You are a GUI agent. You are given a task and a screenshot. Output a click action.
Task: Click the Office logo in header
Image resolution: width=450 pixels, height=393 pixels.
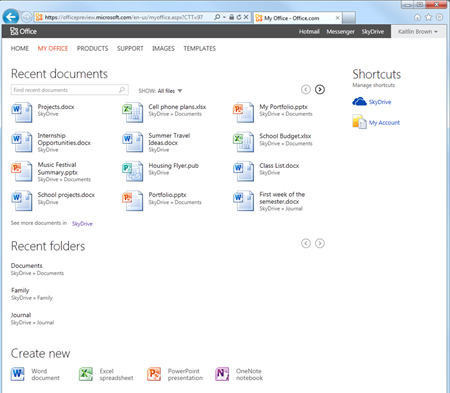tap(23, 31)
